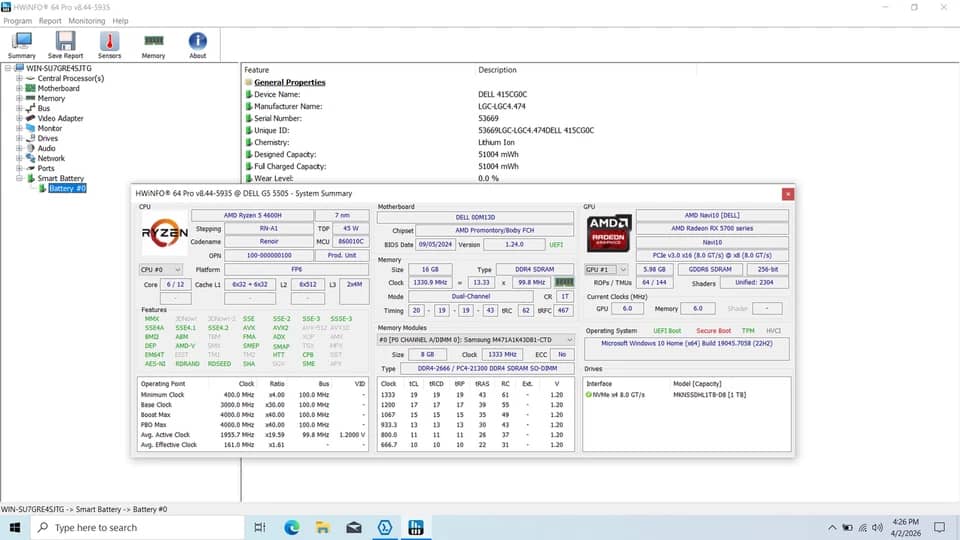Viewport: 960px width, 540px height.
Task: Expand the Memory tree node
Action: click(x=19, y=98)
